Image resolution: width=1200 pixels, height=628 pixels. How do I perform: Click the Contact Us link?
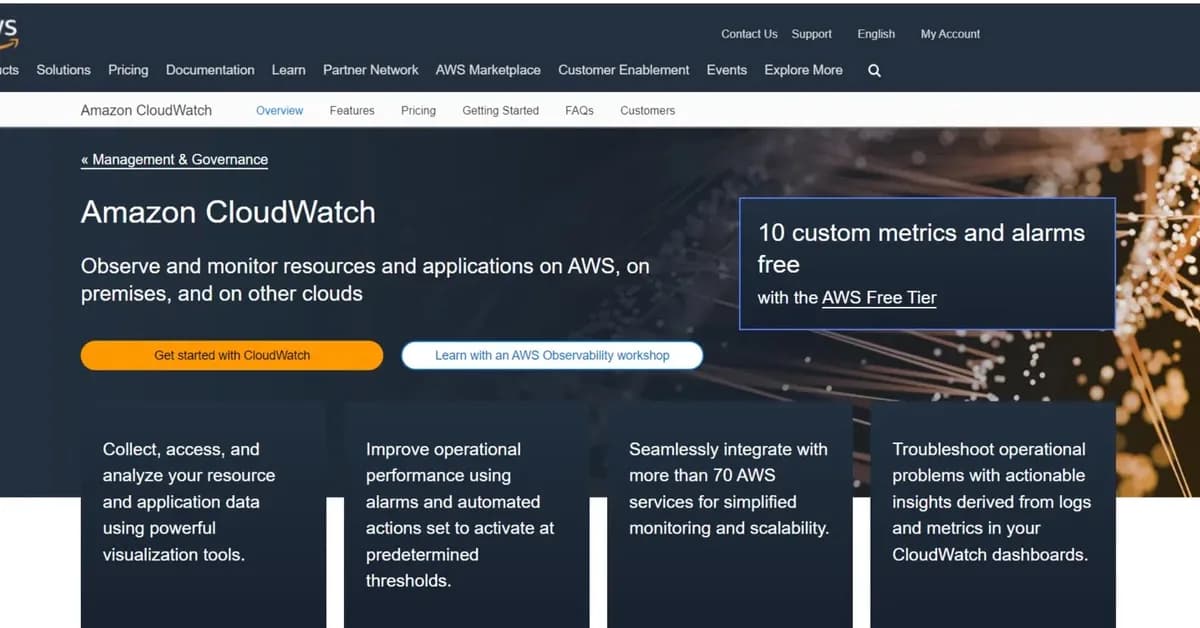click(x=748, y=34)
